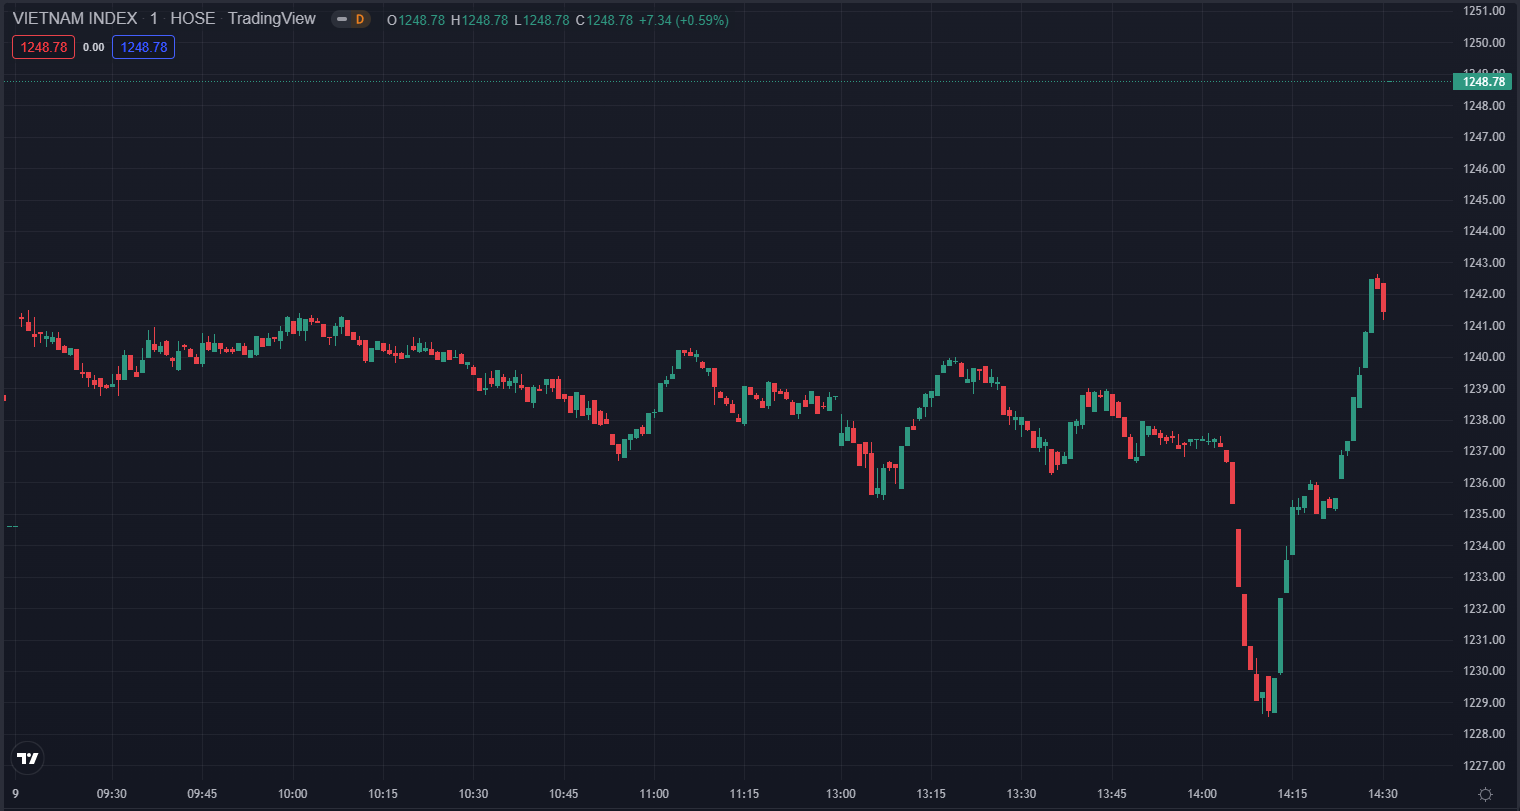Click 1231.00 on the price scale

tap(1484, 640)
